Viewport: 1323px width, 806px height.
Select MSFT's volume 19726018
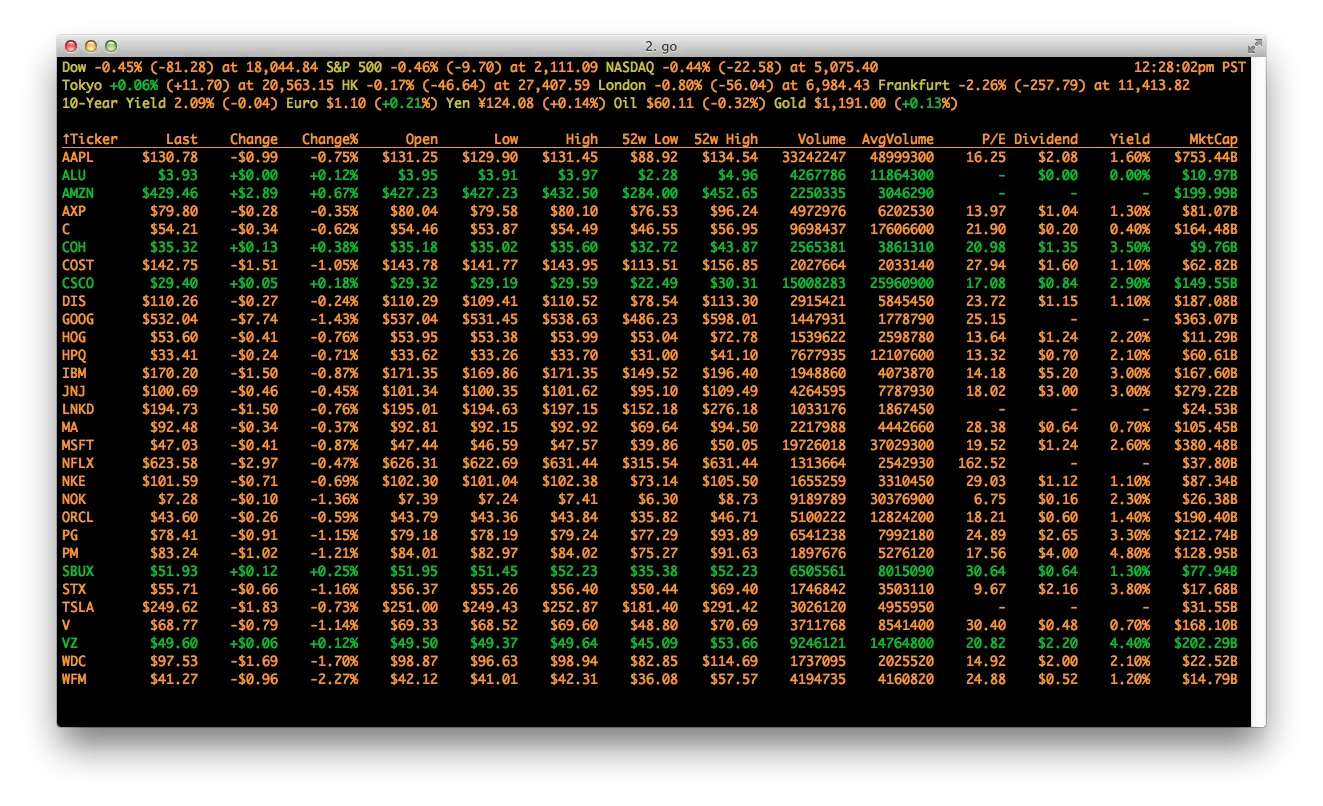coord(814,445)
